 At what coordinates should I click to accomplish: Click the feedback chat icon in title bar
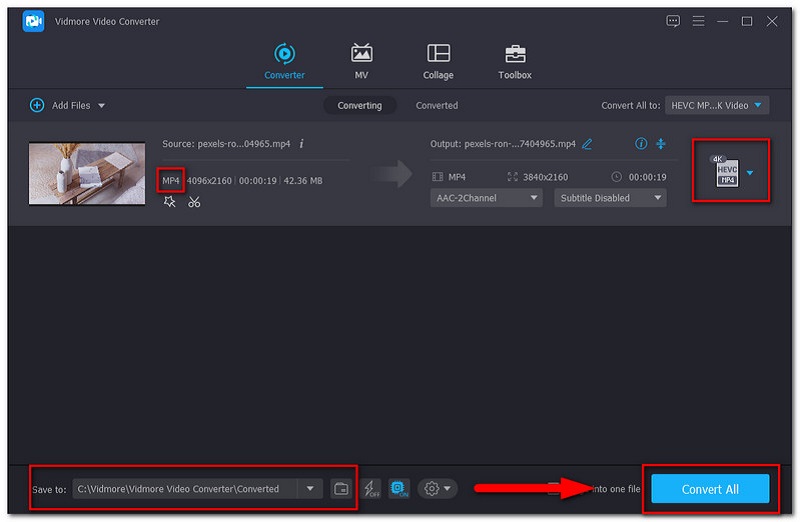coord(673,21)
